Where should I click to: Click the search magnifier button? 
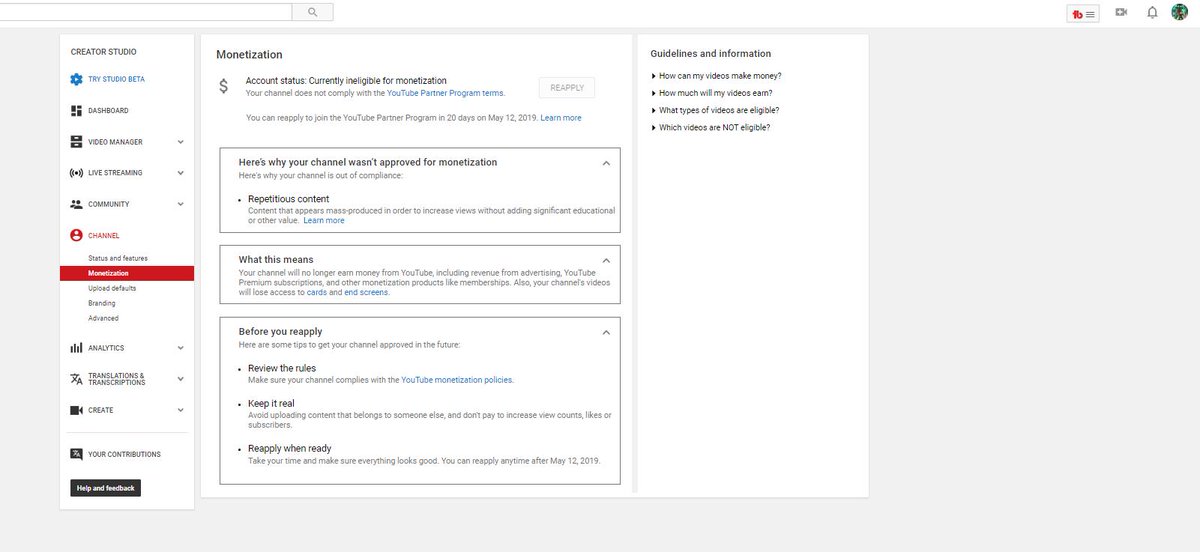[x=312, y=12]
